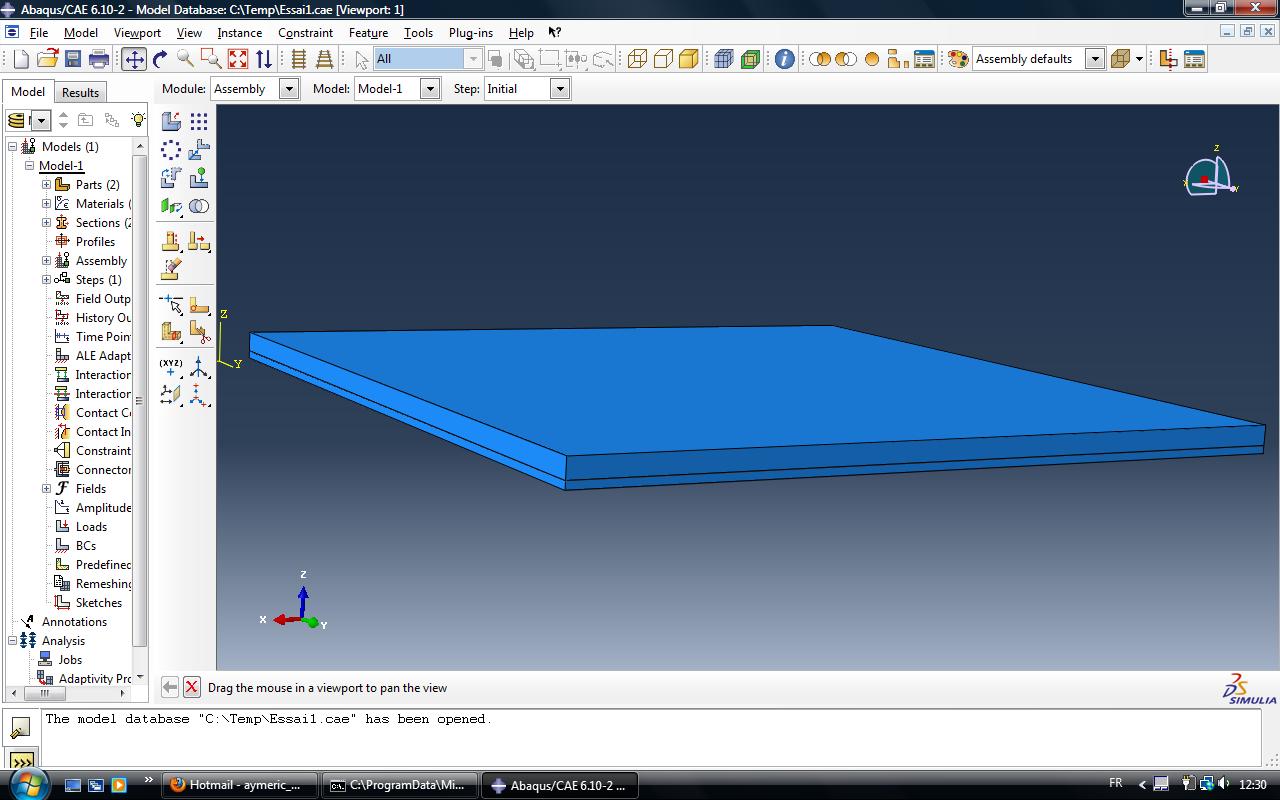Click the Create Instance tool
This screenshot has height=800, width=1280.
coord(171,121)
